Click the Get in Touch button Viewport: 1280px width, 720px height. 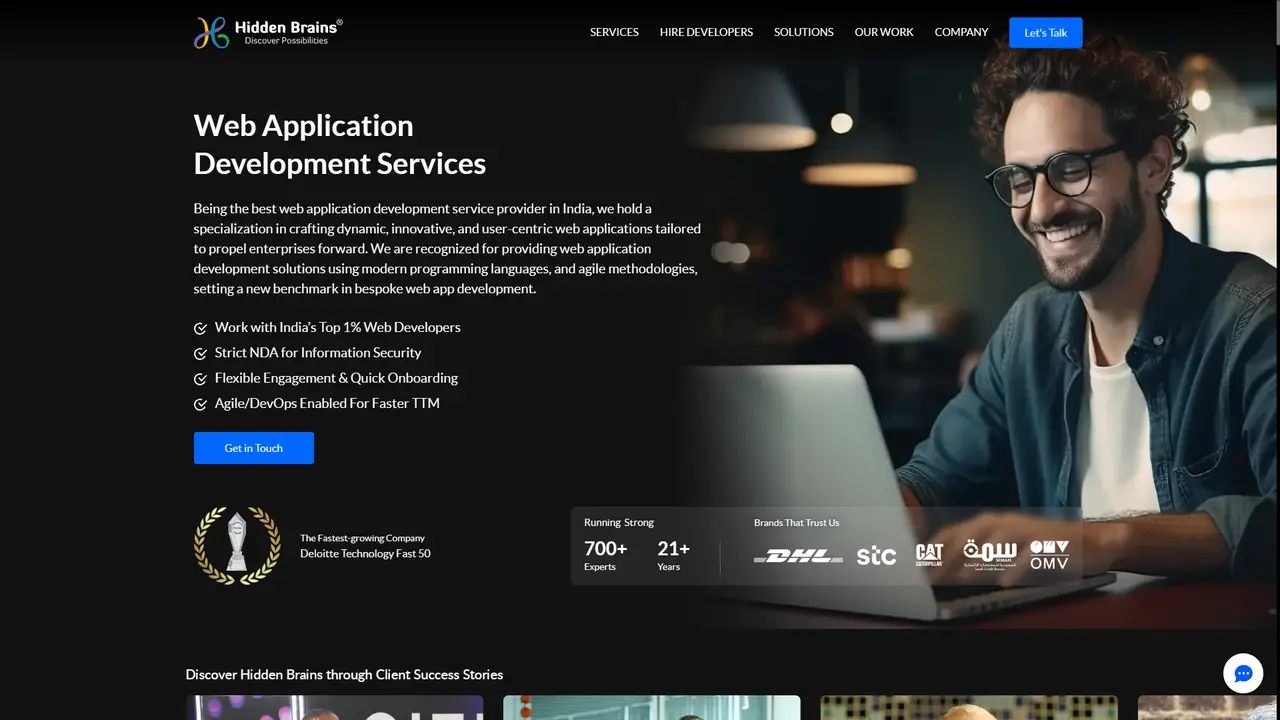pos(254,448)
